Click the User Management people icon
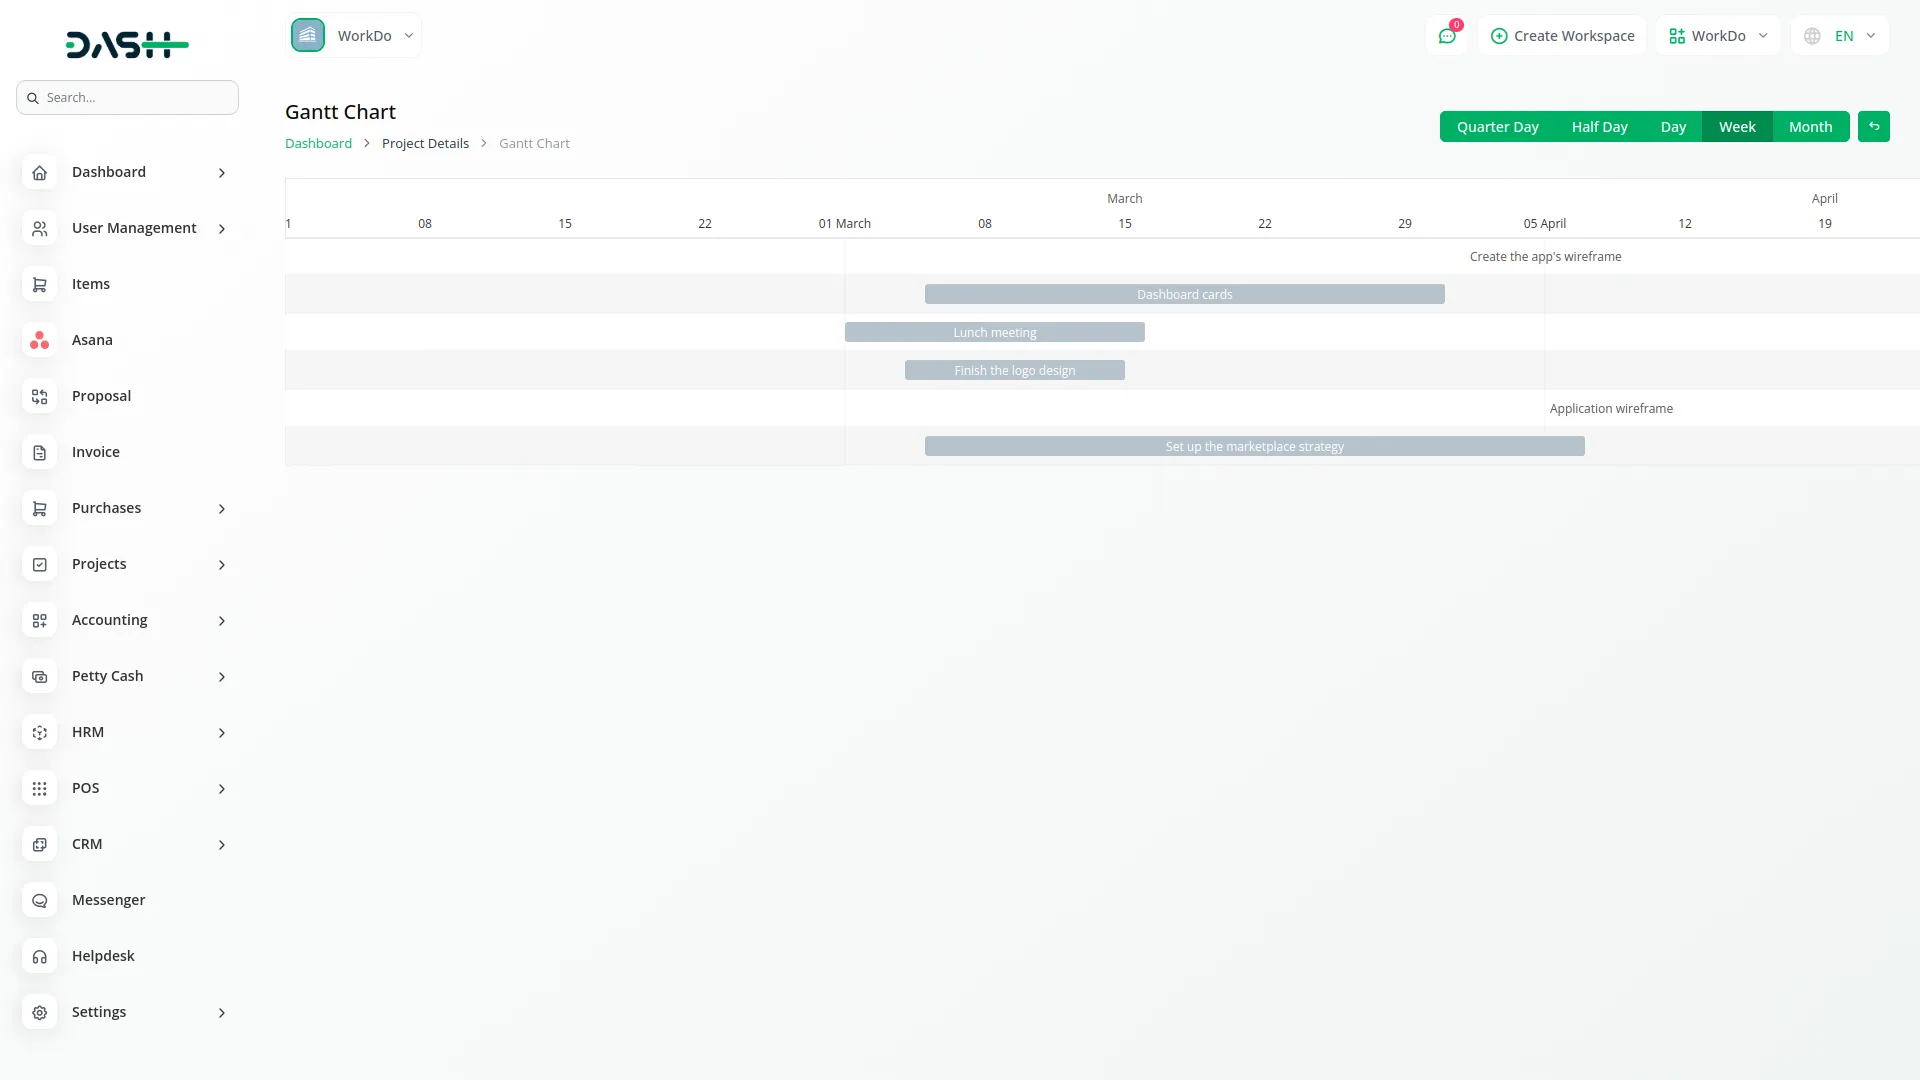 [39, 229]
